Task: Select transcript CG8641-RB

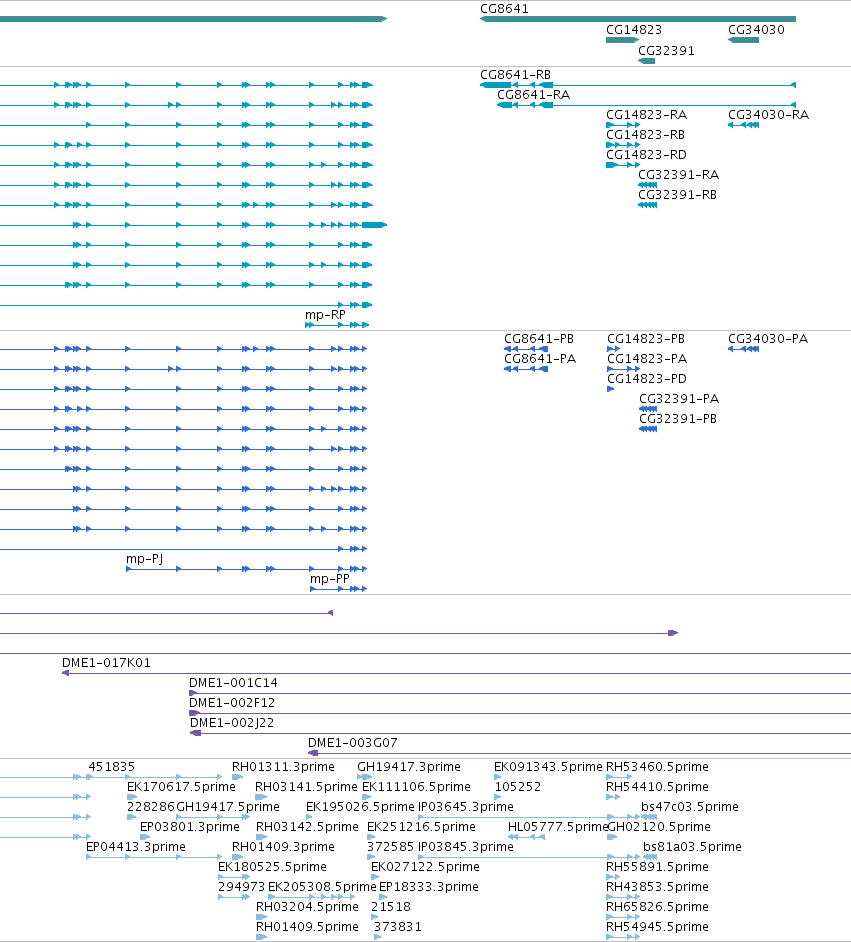Action: (x=515, y=75)
